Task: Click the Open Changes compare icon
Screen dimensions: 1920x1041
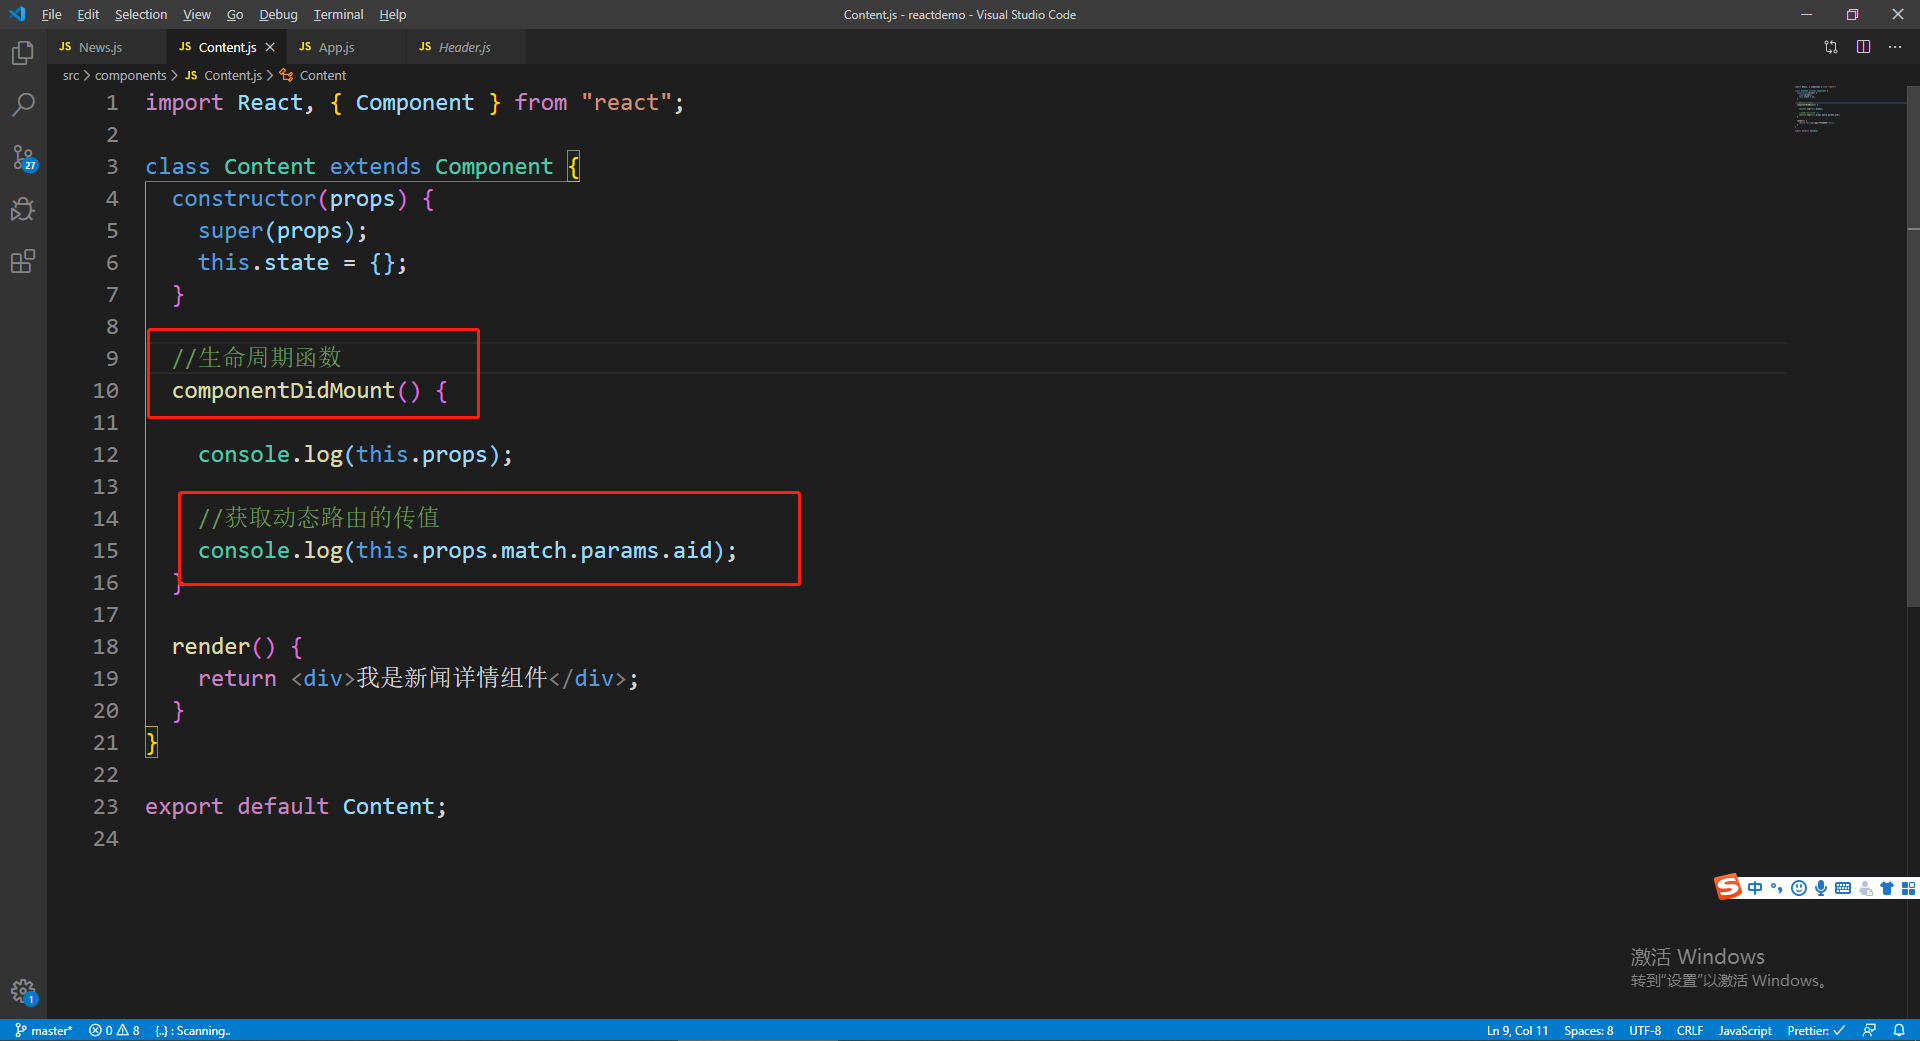Action: point(1831,47)
